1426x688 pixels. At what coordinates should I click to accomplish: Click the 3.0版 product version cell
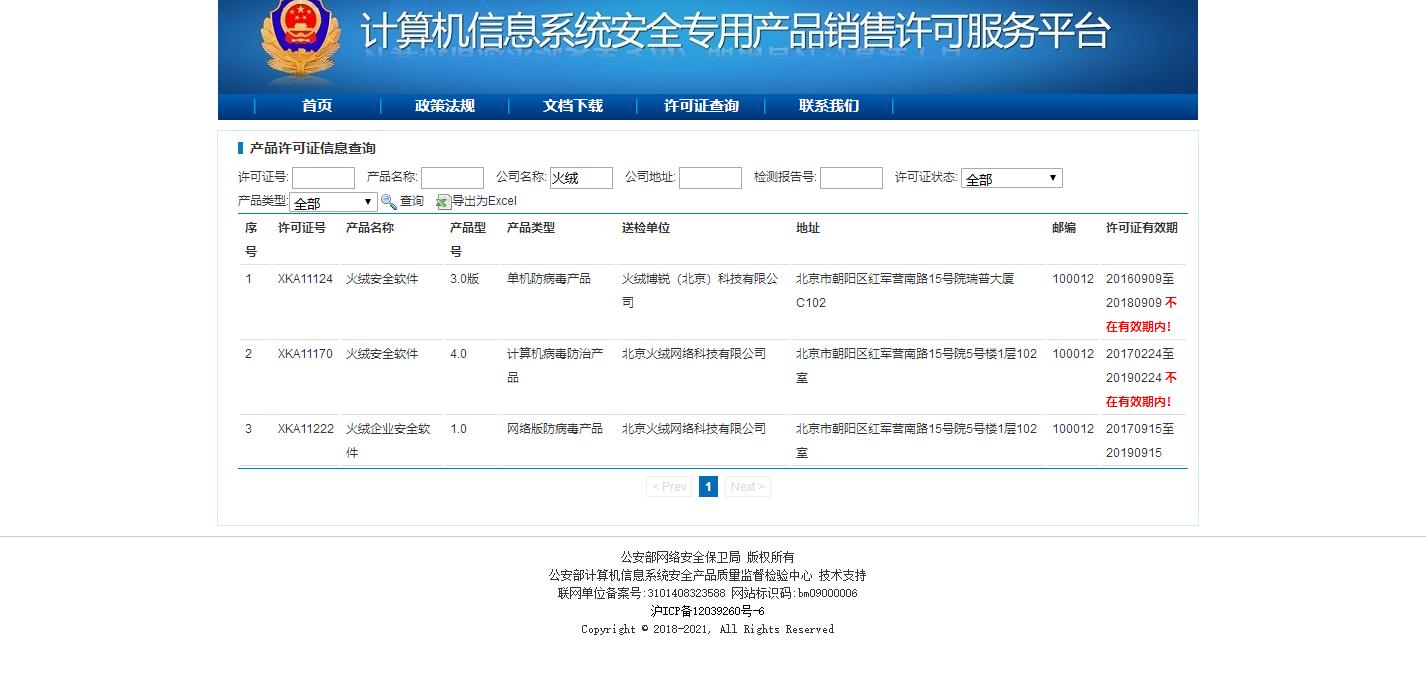tap(464, 279)
